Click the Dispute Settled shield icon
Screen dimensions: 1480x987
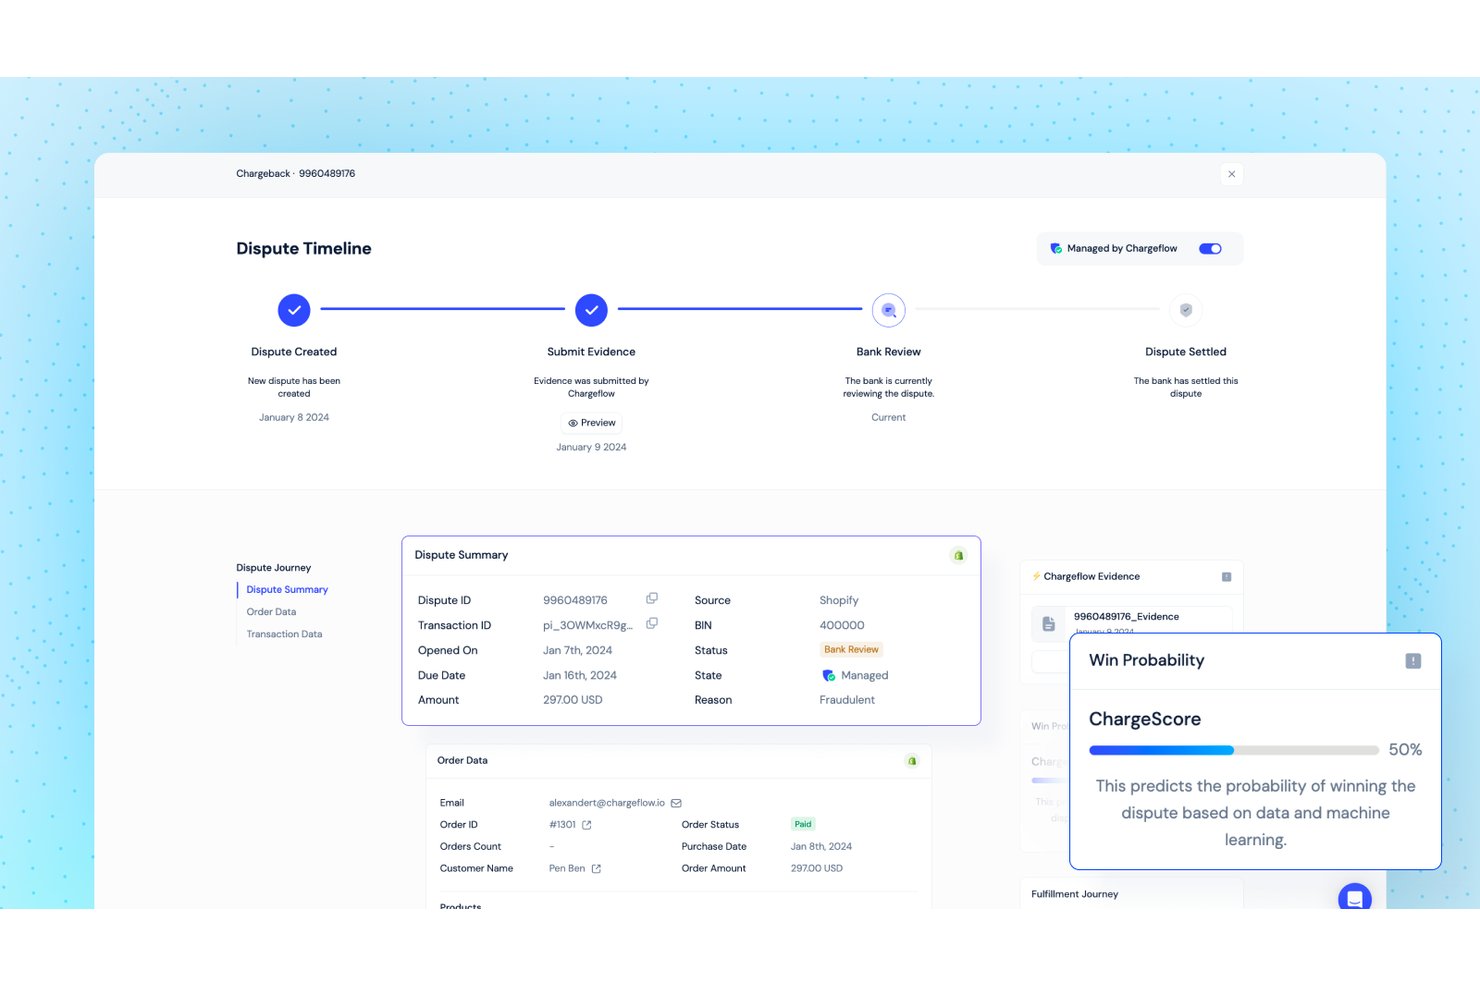[1186, 310]
